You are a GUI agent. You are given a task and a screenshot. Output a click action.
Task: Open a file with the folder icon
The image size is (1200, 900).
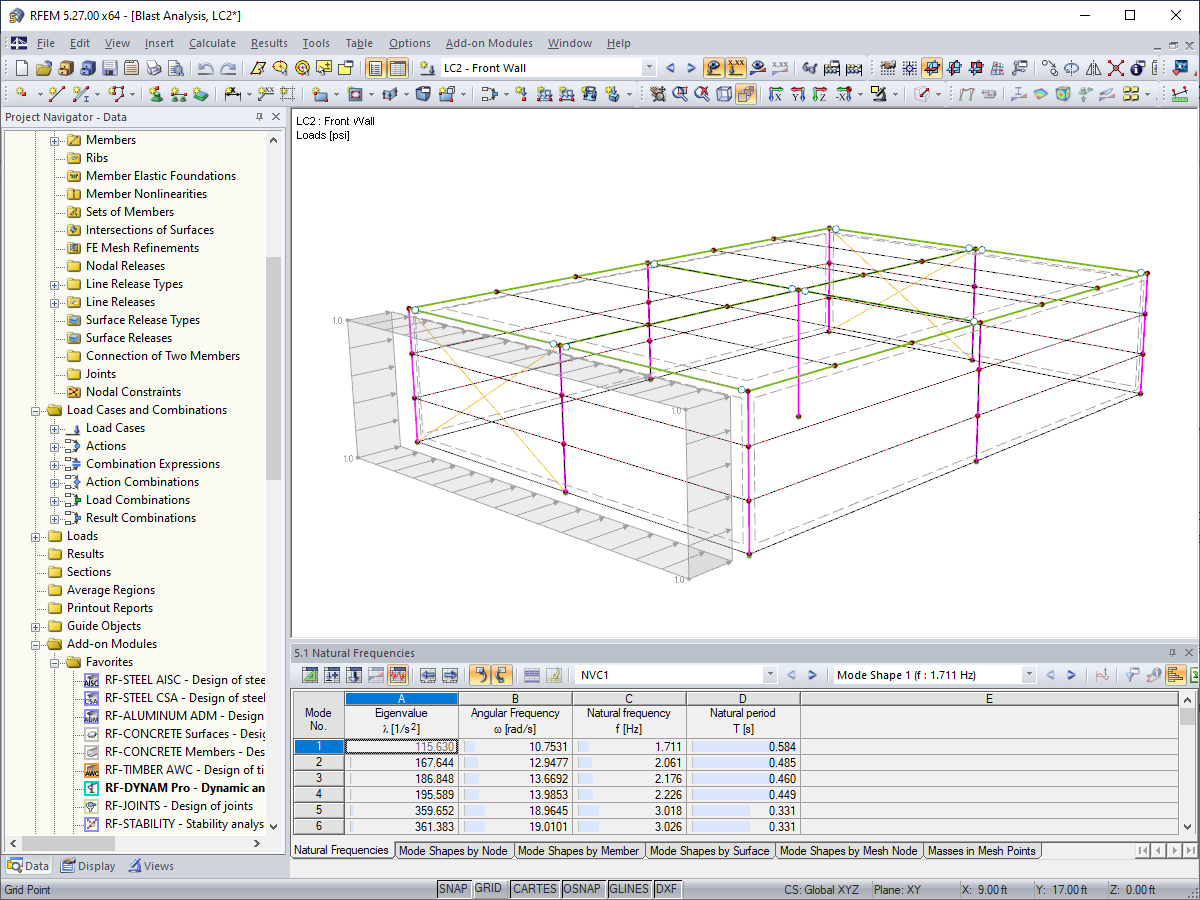(43, 68)
